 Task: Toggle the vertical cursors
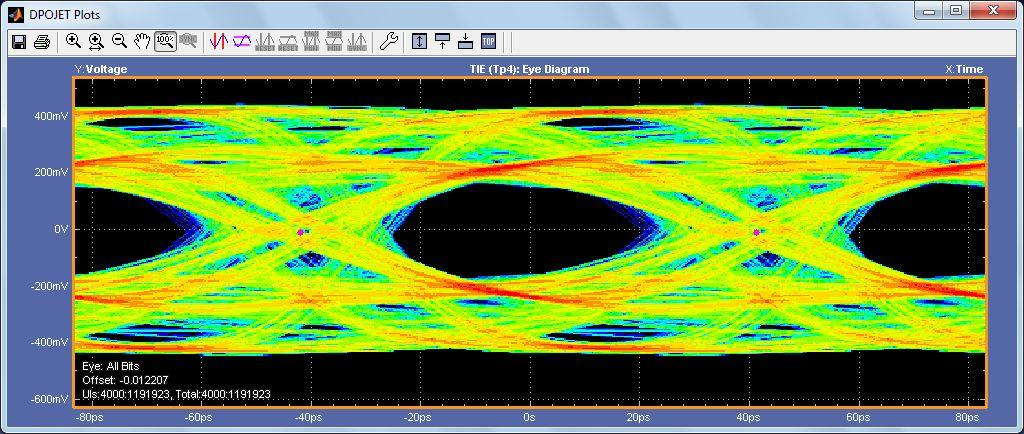218,41
